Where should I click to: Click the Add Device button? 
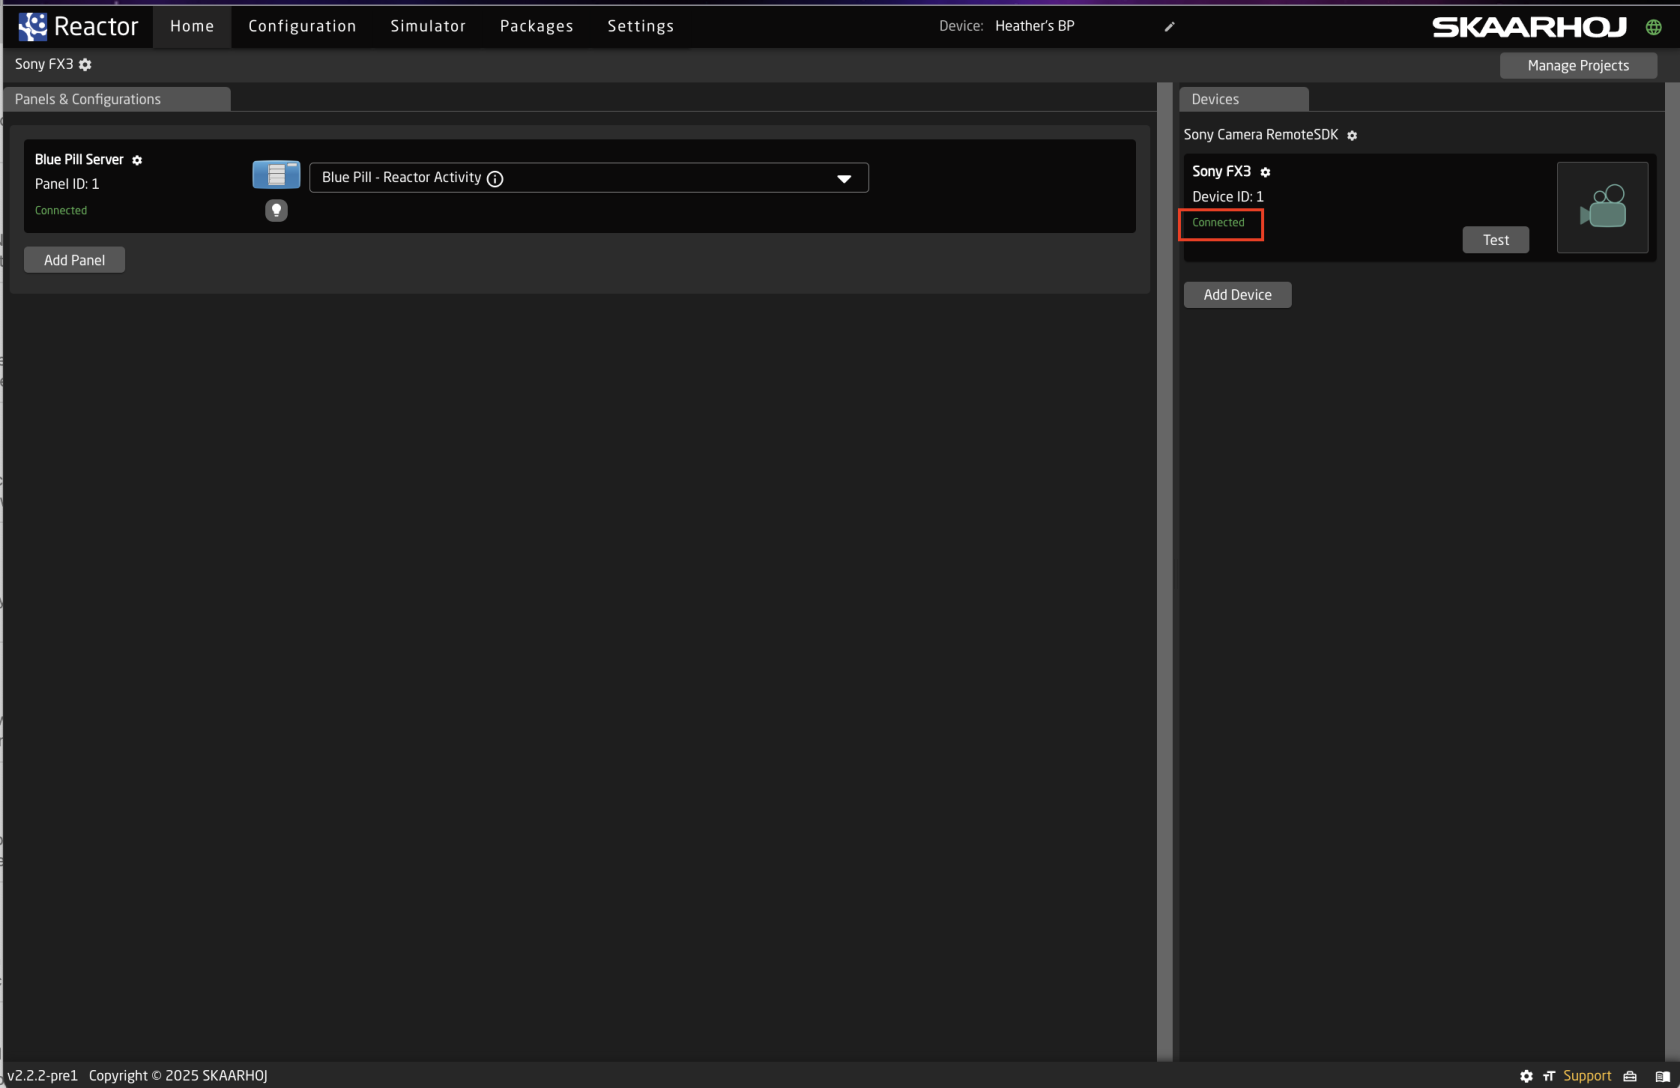(x=1238, y=295)
